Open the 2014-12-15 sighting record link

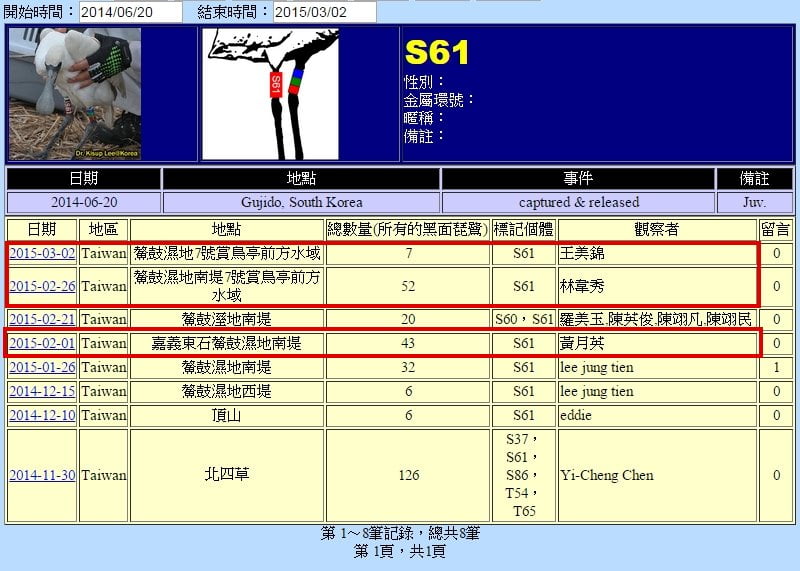[x=42, y=391]
